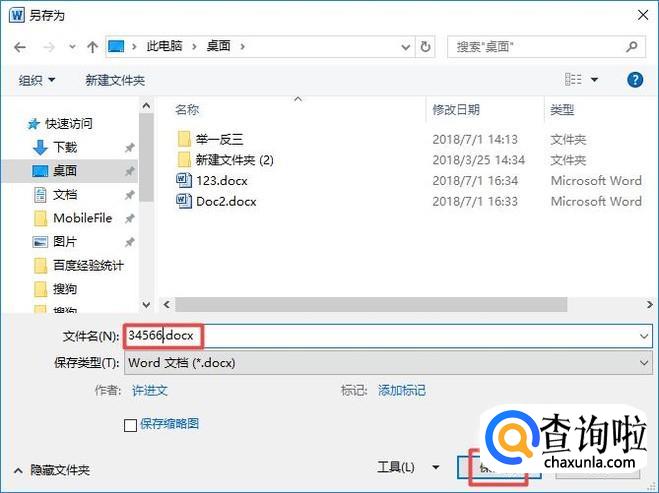The height and width of the screenshot is (493, 659).
Task: Go up one folder level arrow
Action: click(92, 47)
